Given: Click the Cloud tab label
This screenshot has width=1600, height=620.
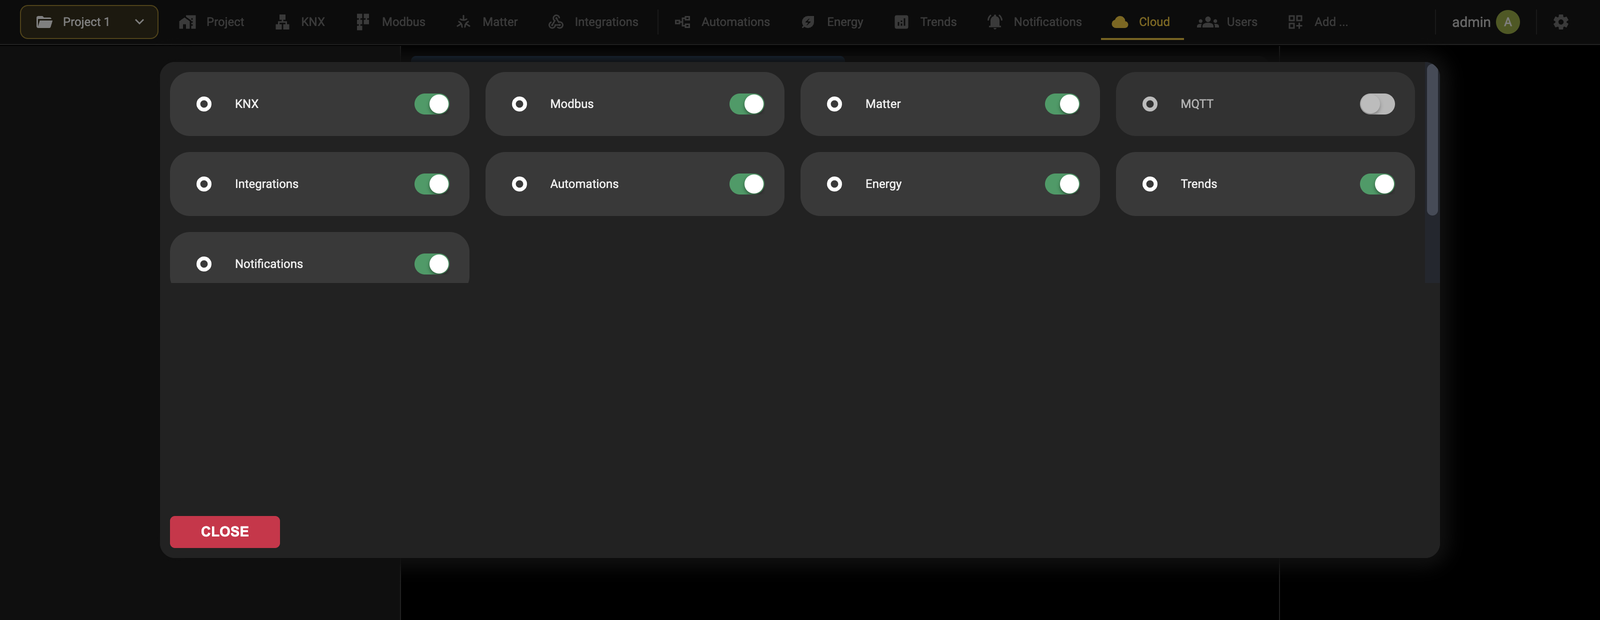Looking at the screenshot, I should click(1154, 22).
